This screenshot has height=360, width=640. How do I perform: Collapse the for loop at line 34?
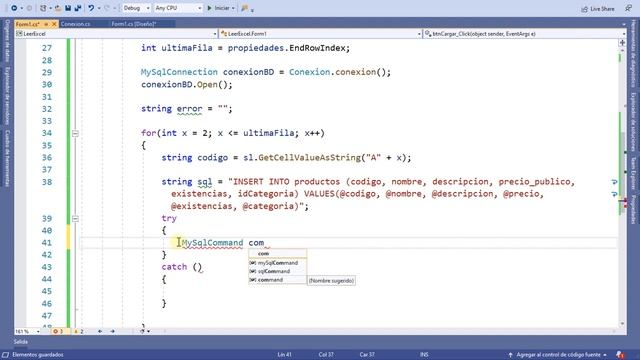point(75,133)
